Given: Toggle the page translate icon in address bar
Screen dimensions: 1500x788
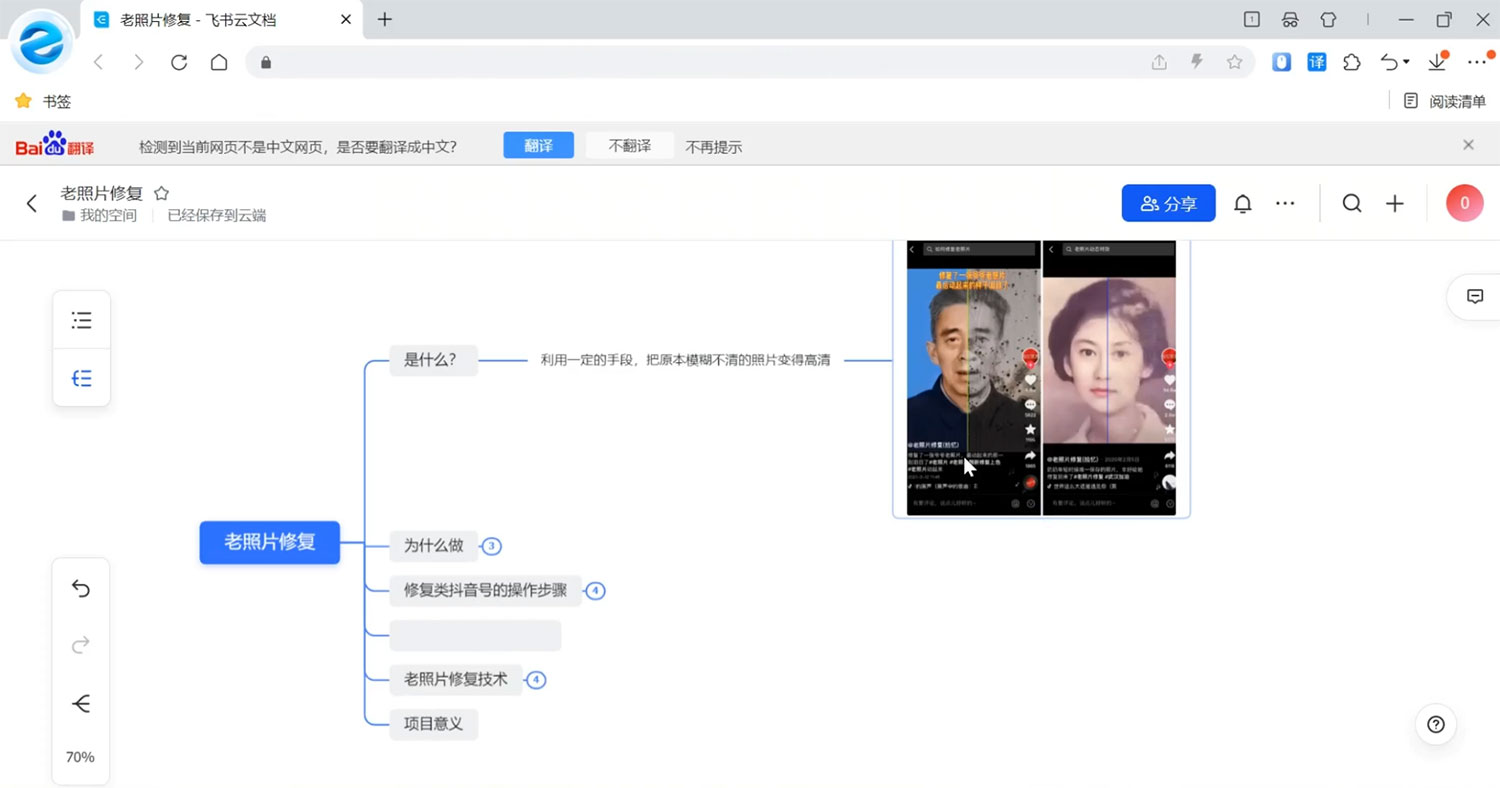Looking at the screenshot, I should [1317, 62].
